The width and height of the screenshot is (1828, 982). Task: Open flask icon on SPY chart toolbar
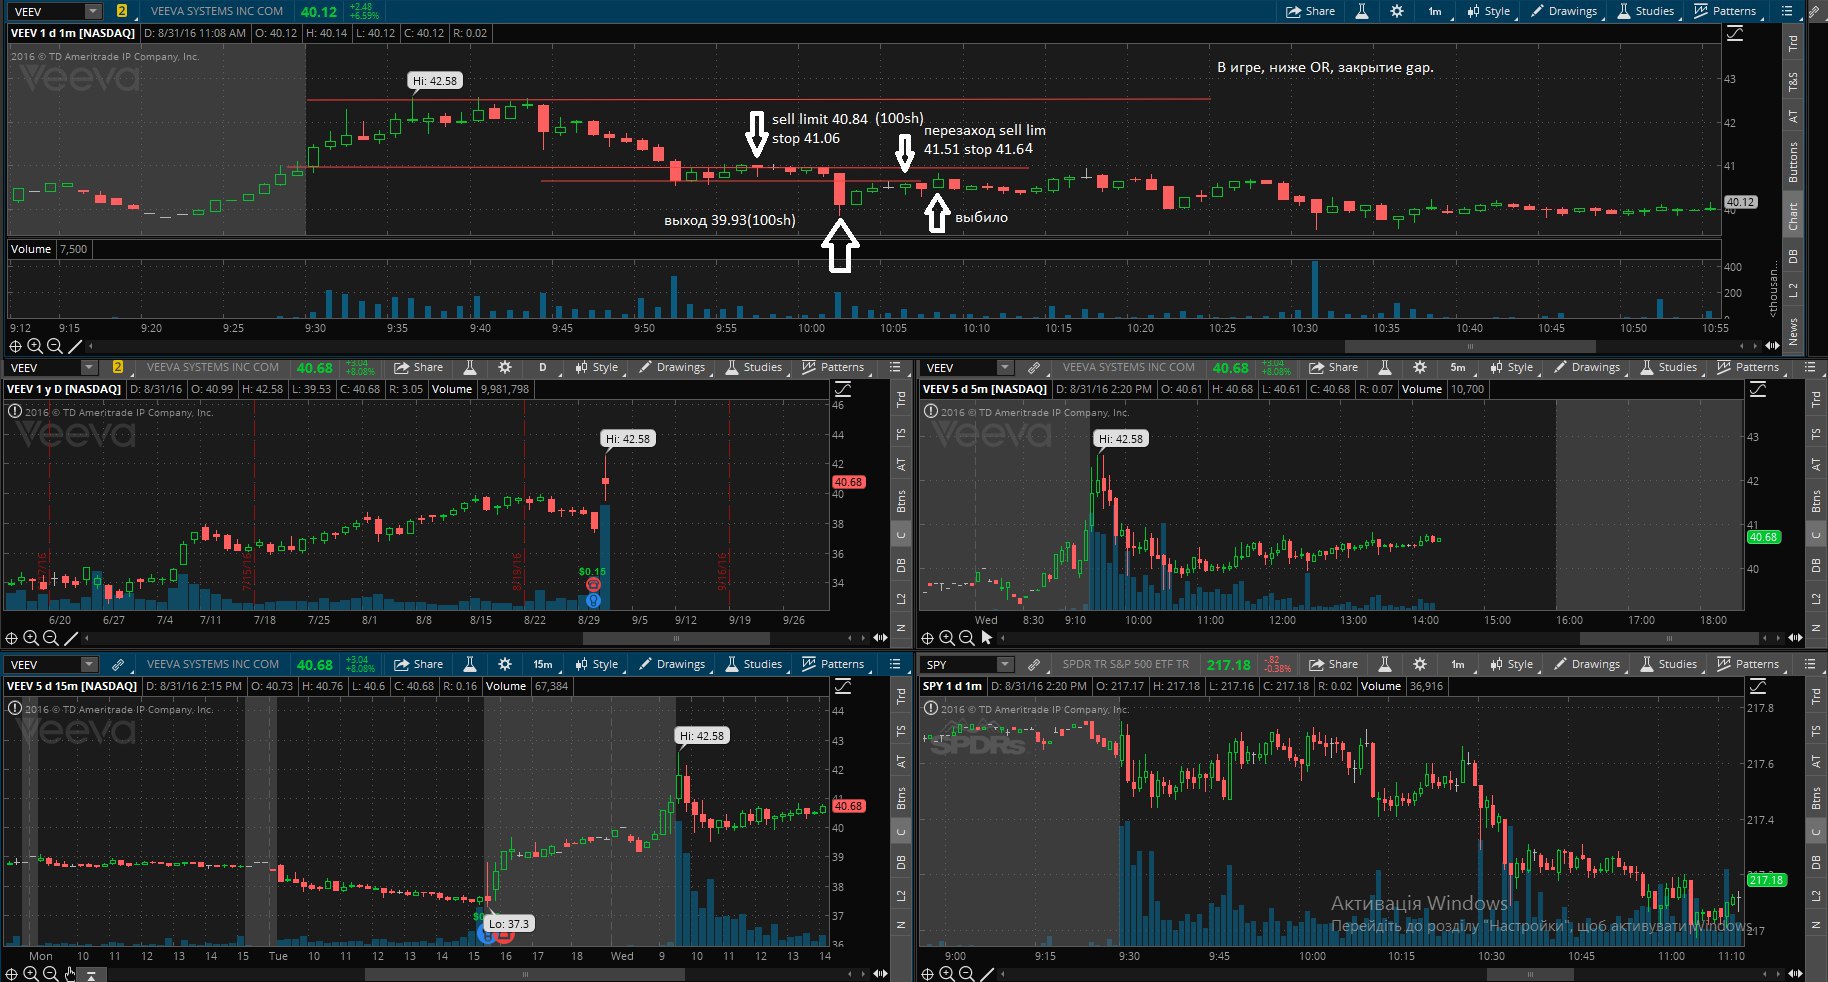click(1385, 664)
